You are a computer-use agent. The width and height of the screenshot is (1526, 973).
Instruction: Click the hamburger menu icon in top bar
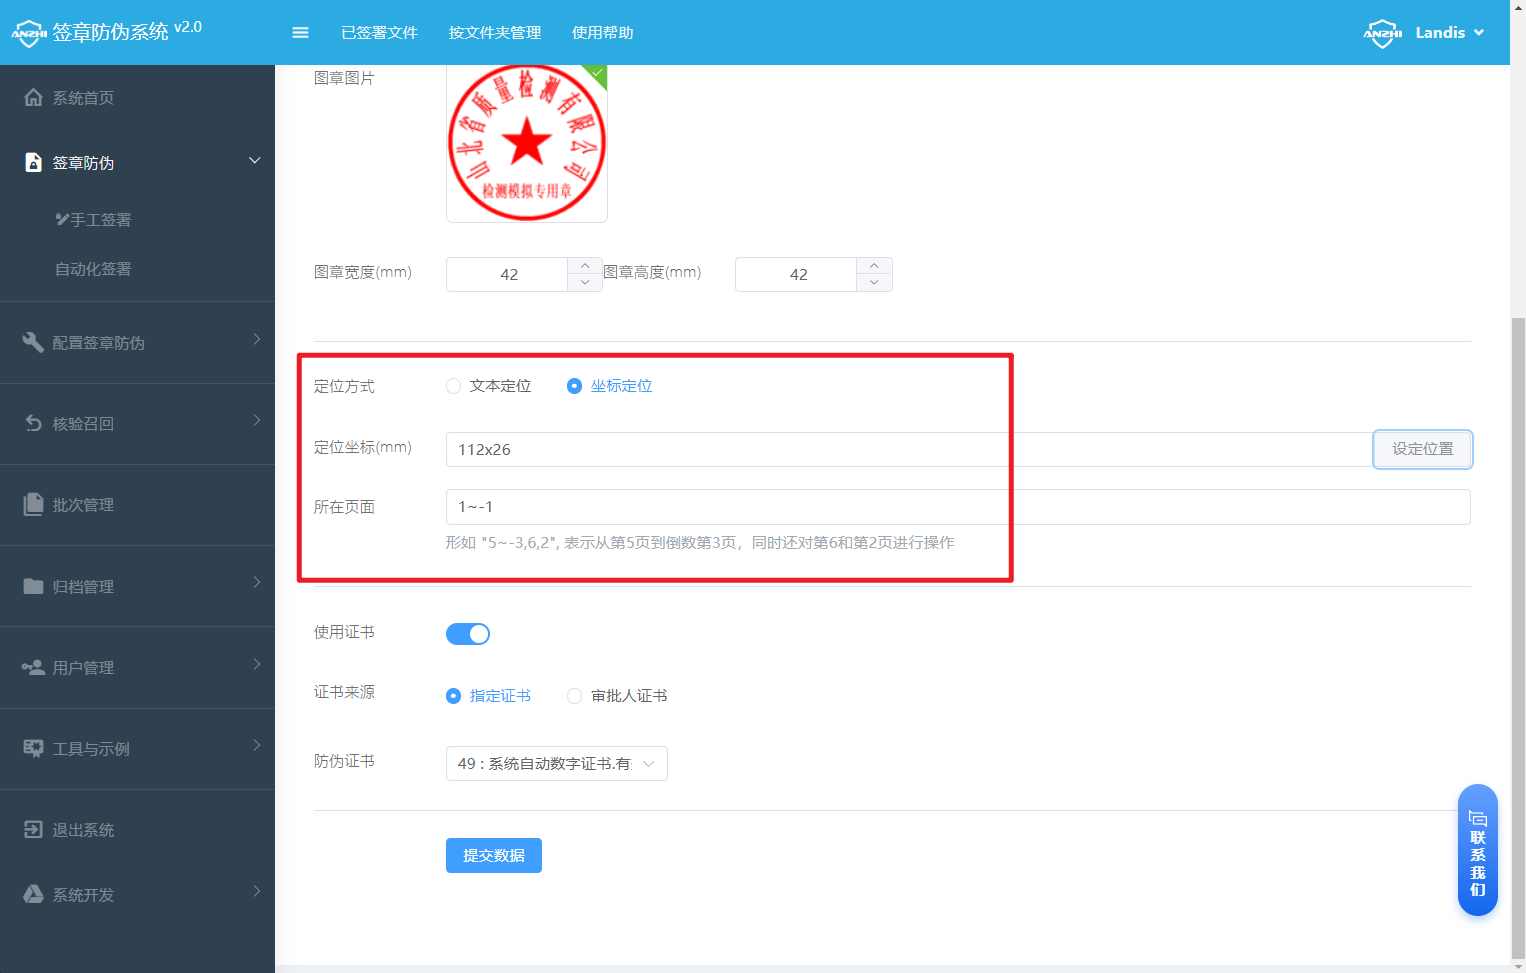(x=300, y=32)
